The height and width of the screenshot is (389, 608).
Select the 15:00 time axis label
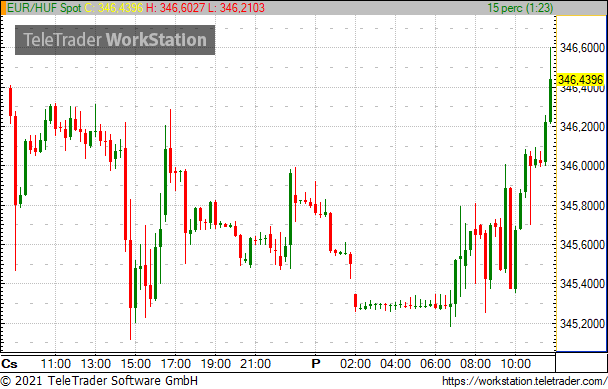(135, 364)
